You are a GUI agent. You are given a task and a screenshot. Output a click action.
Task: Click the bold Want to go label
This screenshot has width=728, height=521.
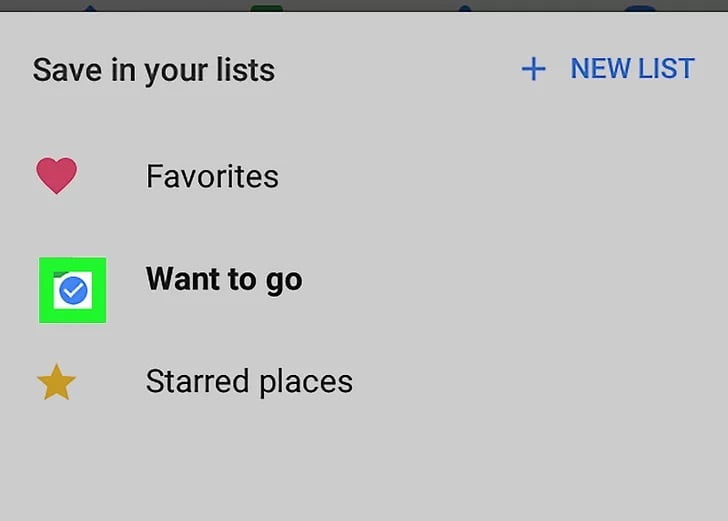(224, 280)
